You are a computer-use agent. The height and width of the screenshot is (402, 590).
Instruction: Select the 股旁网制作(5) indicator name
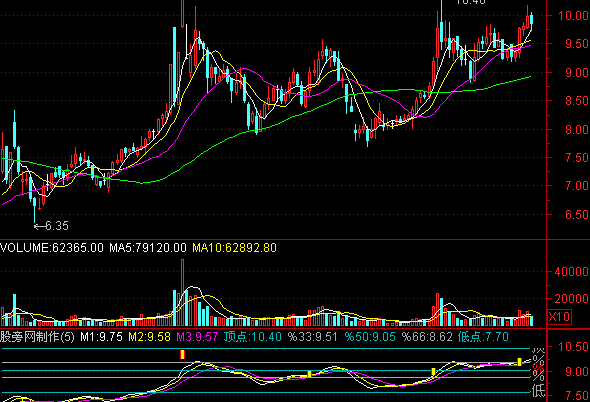pos(37,337)
